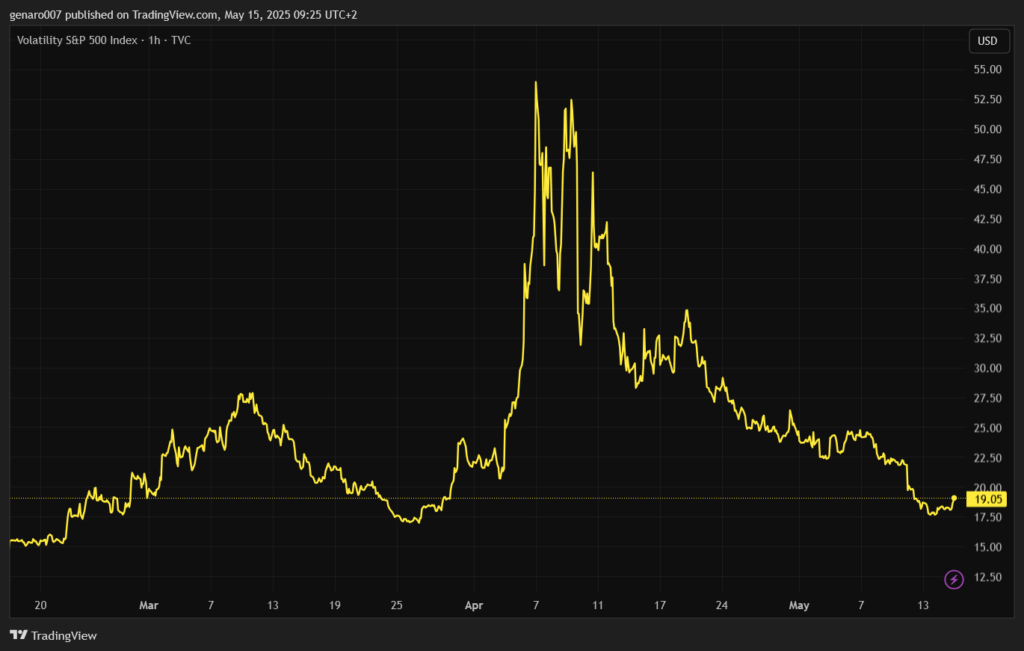
Task: Select the 20 date label on time axis
Action: (x=40, y=605)
